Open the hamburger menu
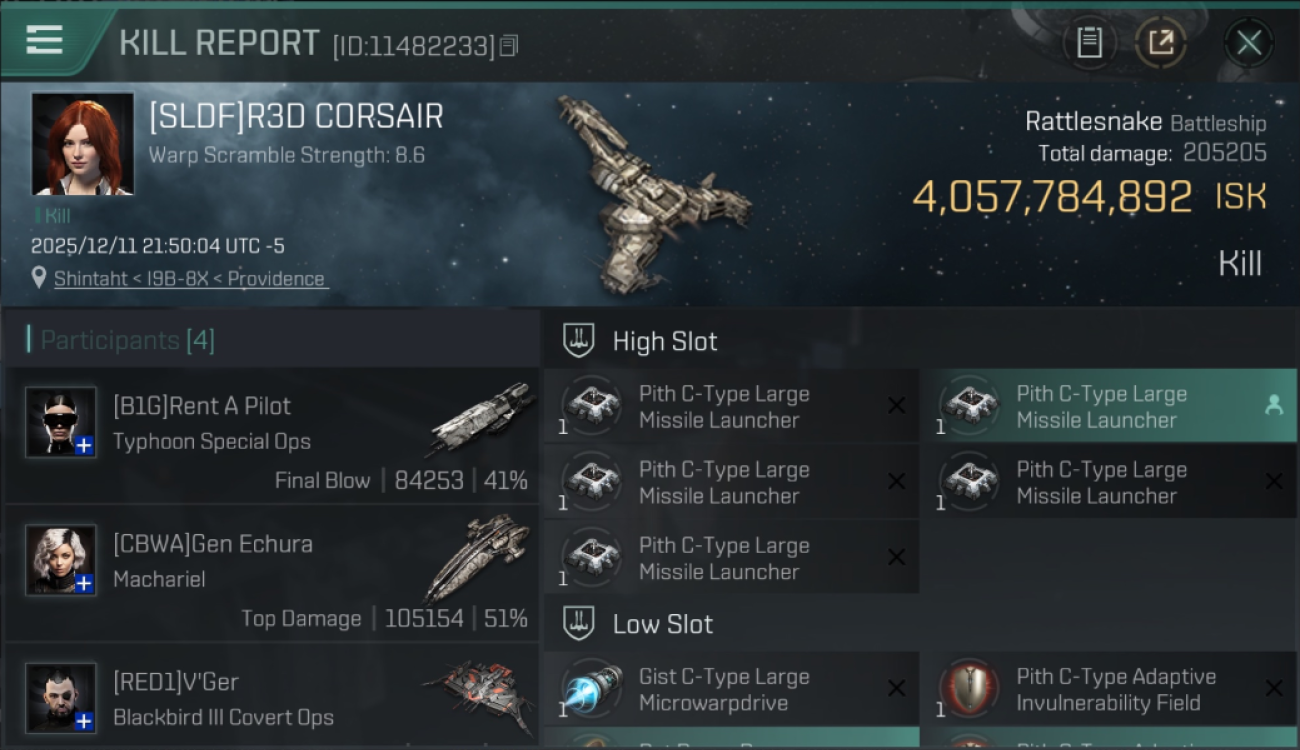This screenshot has height=750, width=1300. [44, 40]
